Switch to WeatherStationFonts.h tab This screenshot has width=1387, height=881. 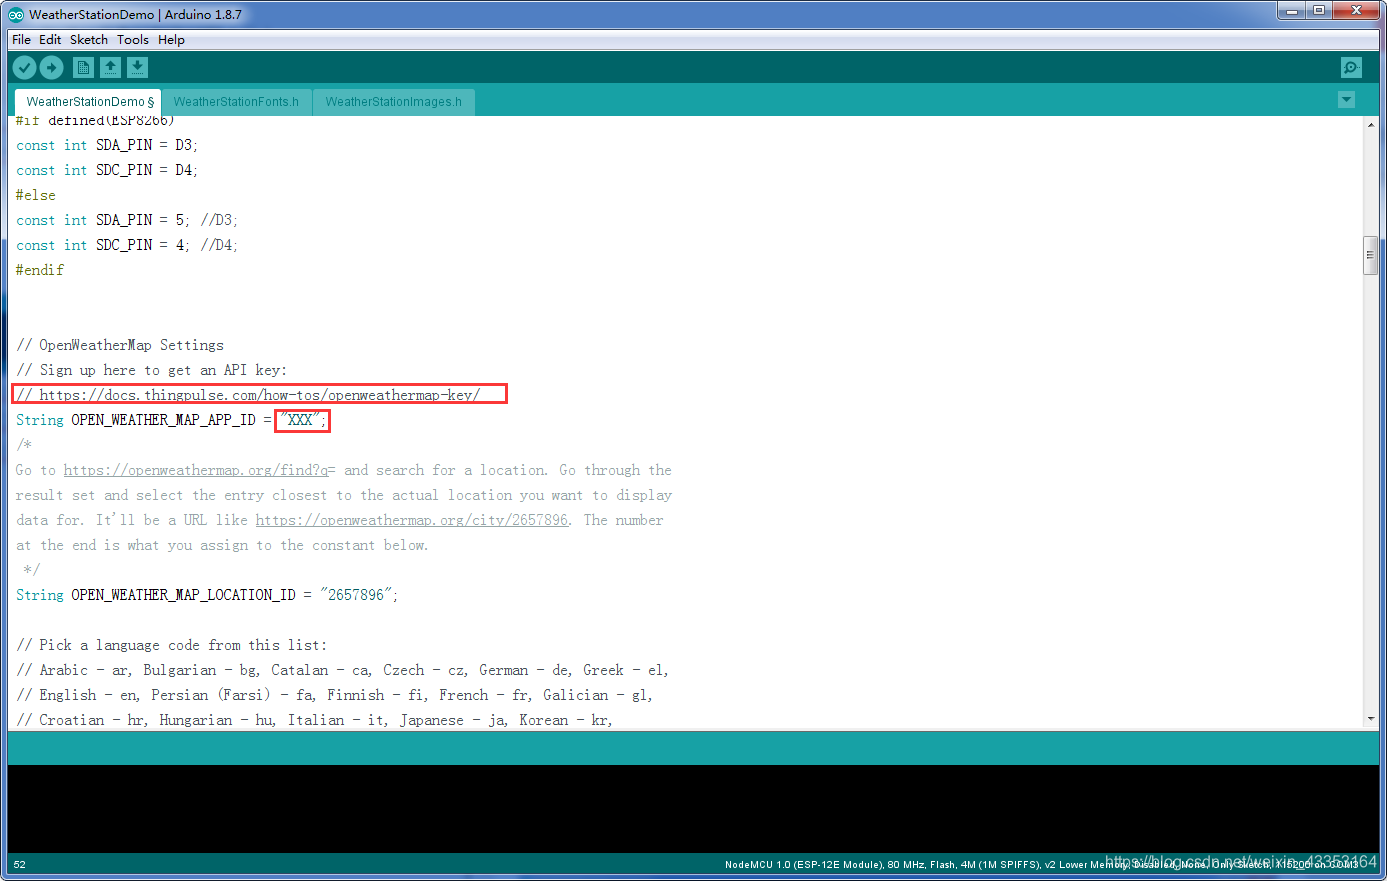coord(236,102)
